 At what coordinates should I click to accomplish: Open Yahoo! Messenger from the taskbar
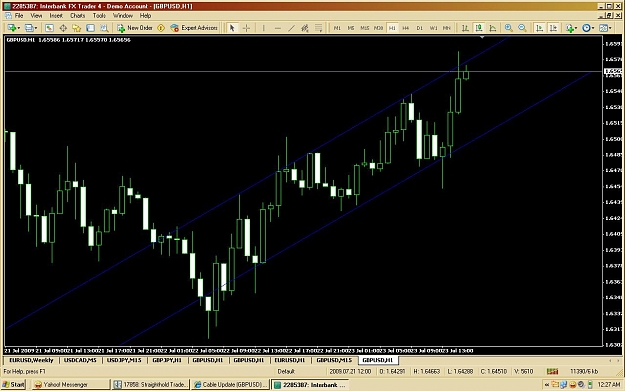(70, 385)
